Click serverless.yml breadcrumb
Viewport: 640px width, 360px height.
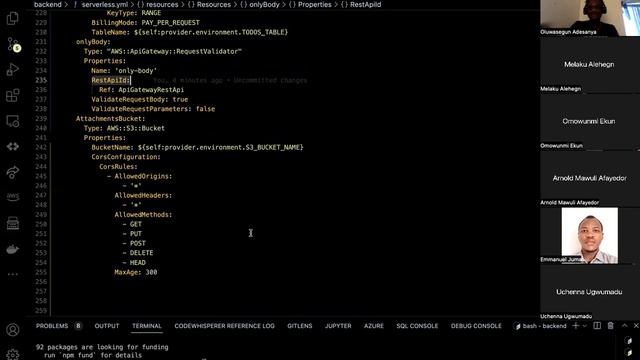[x=104, y=4]
